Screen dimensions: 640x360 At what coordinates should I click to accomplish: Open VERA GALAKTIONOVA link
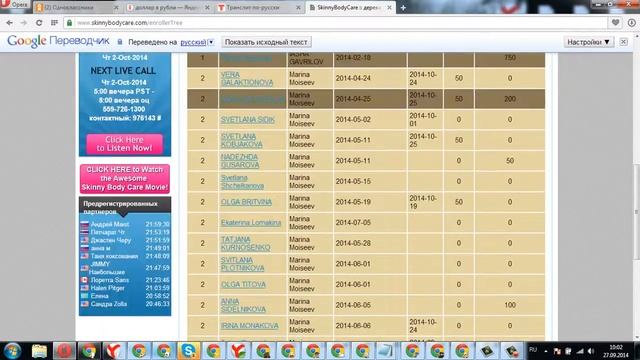[247, 78]
